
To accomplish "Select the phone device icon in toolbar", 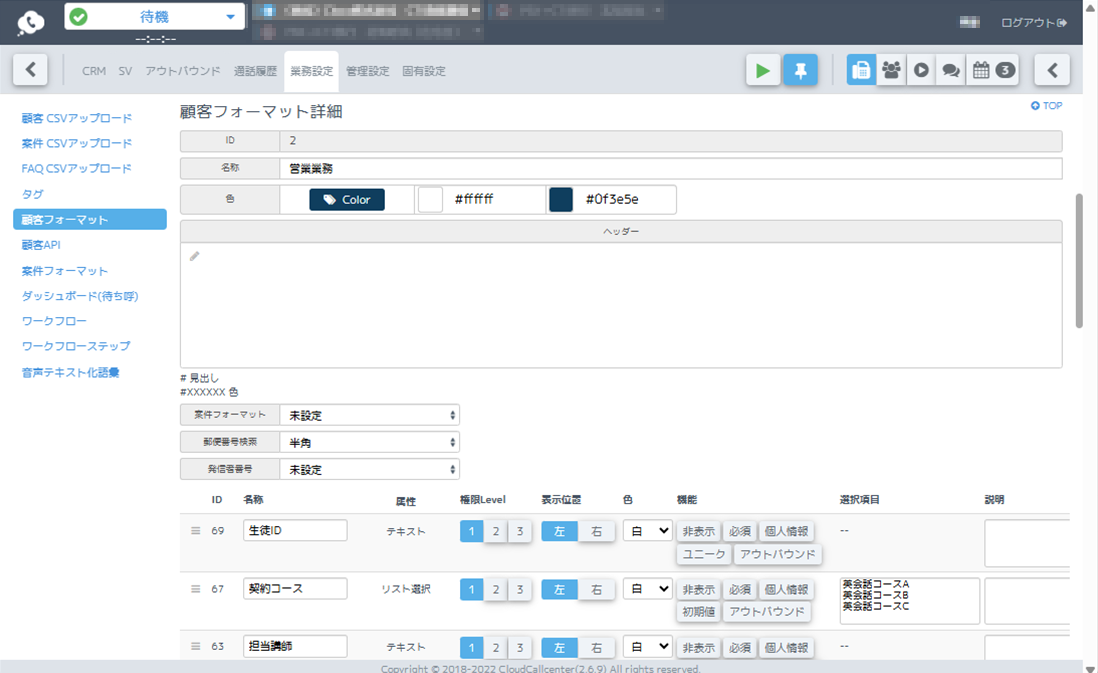I will pos(861,70).
